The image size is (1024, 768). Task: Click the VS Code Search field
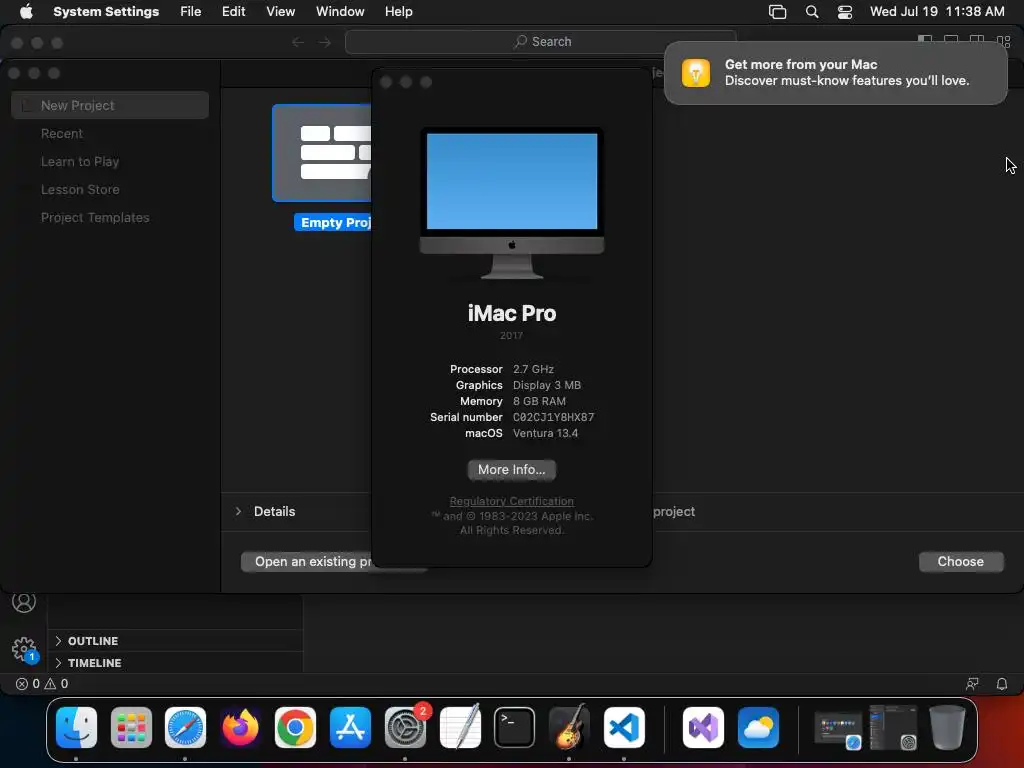(x=541, y=42)
